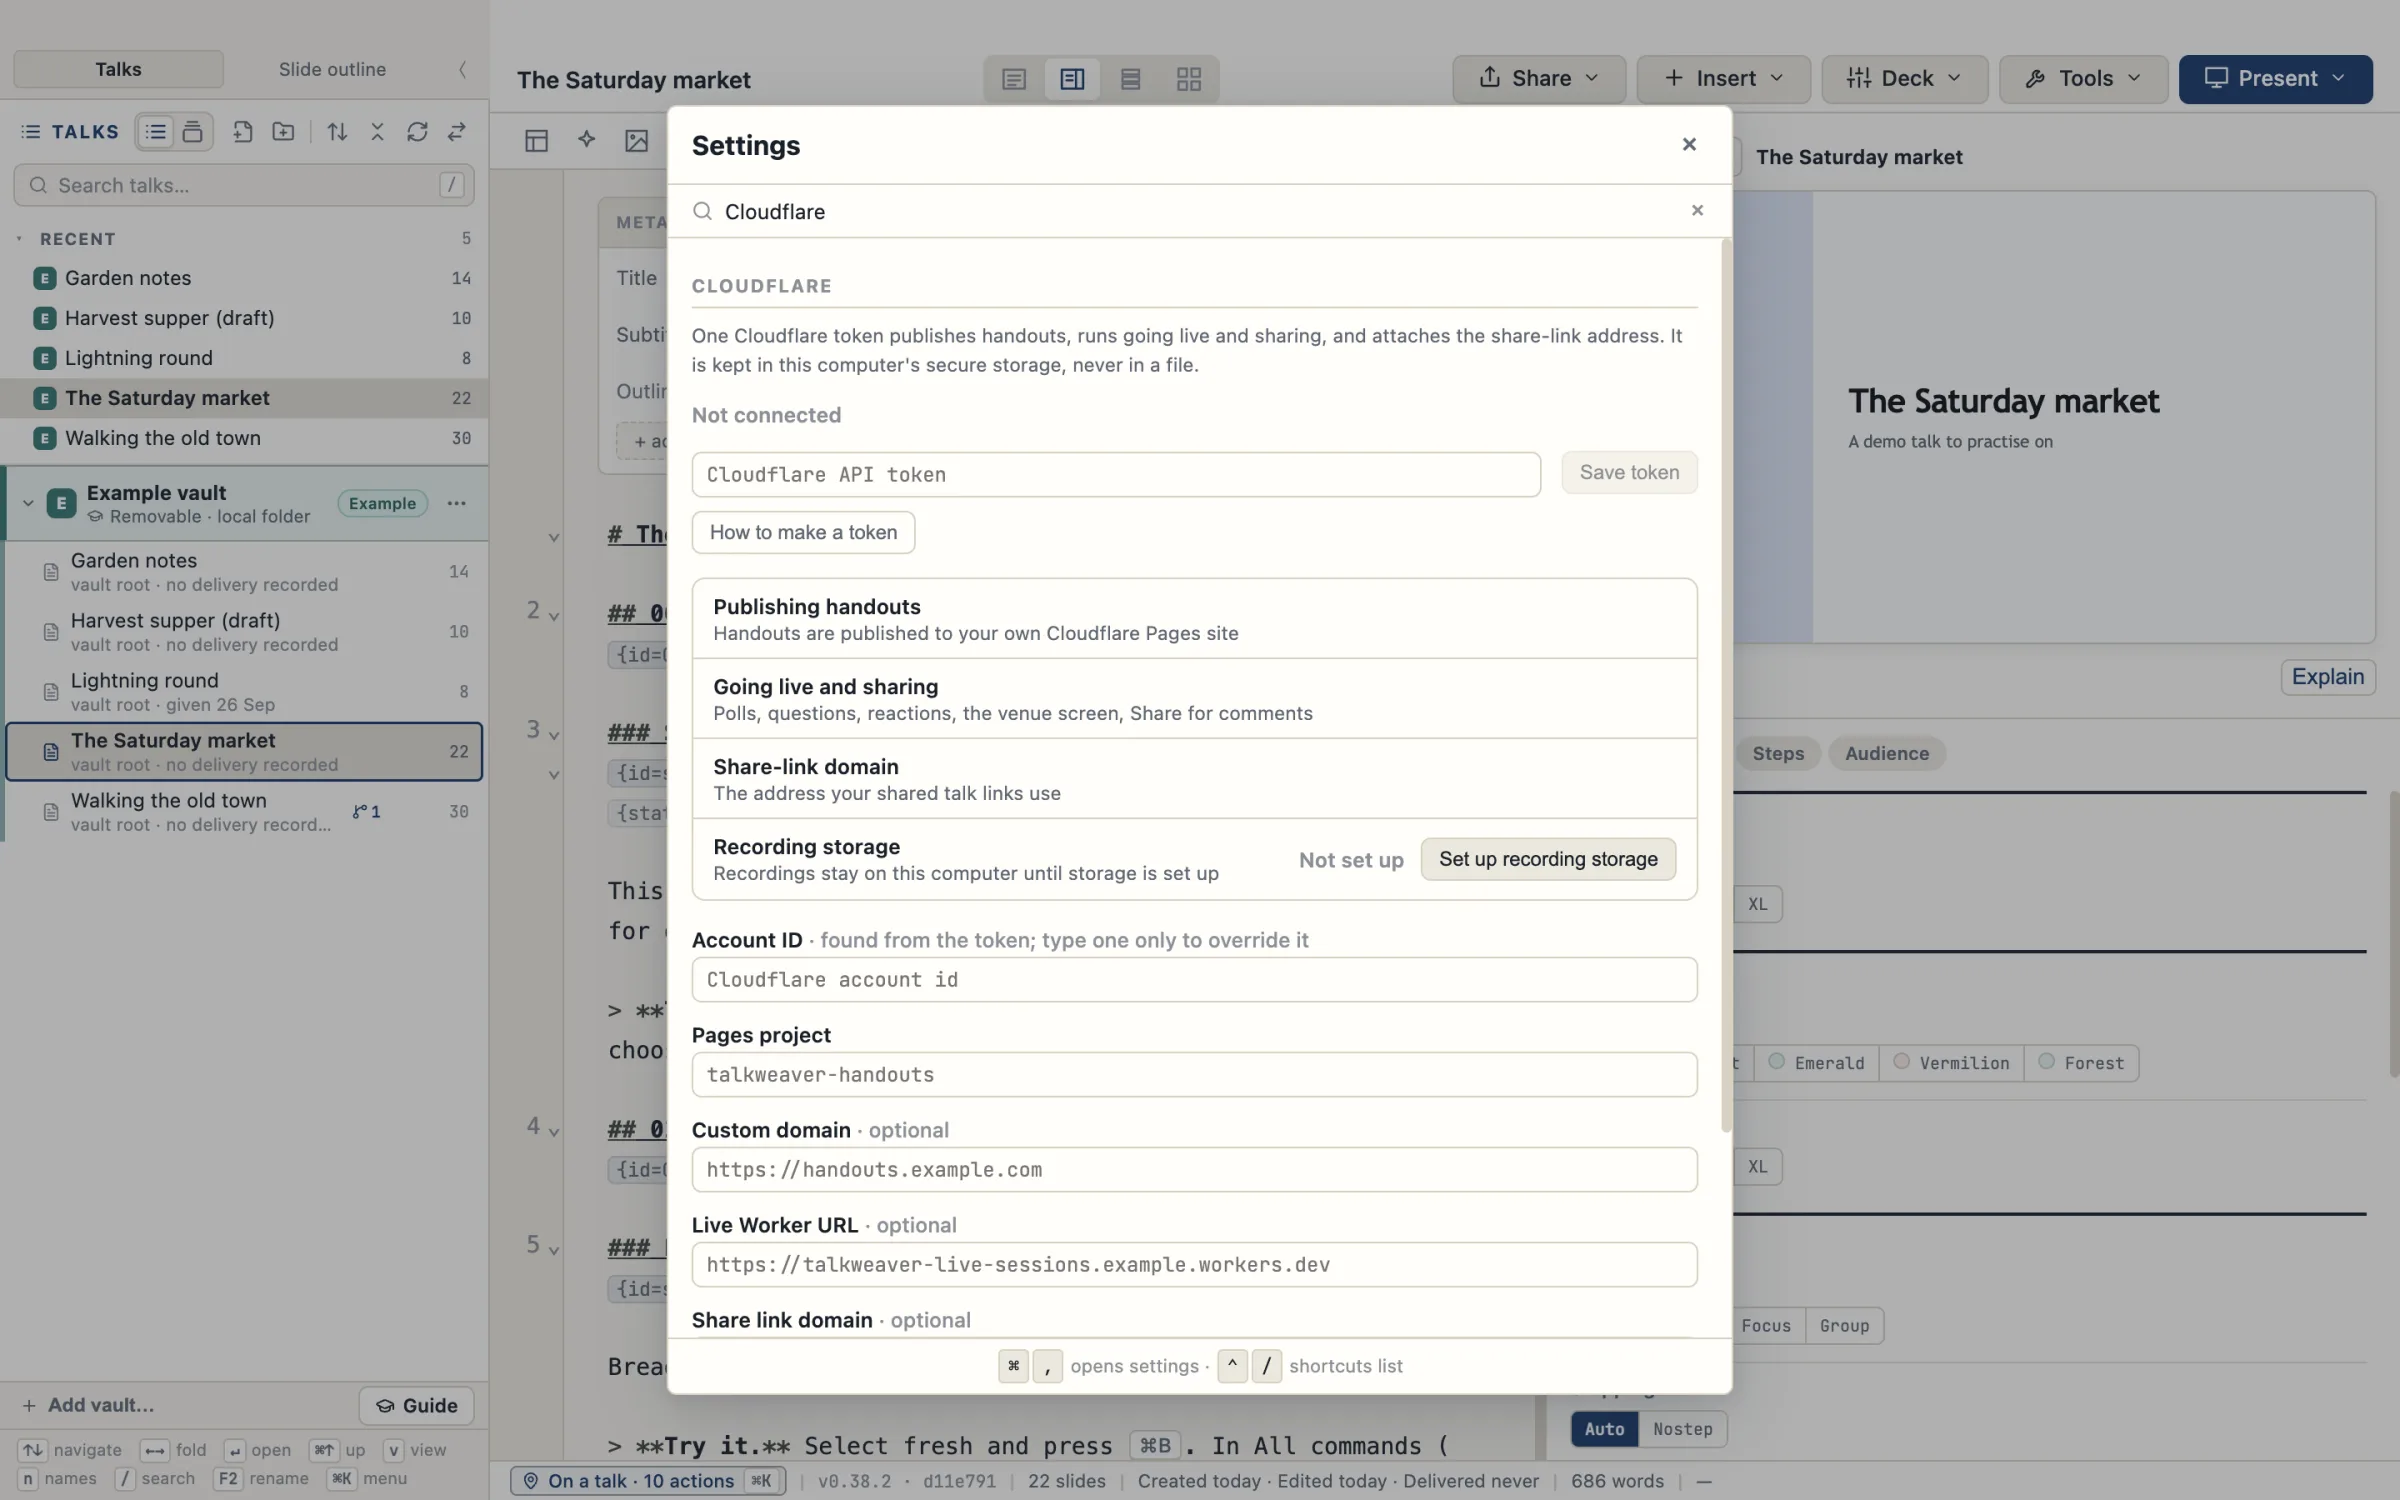The width and height of the screenshot is (2400, 1500).
Task: Click the new folder icon in Talks toolbar
Action: 284,132
